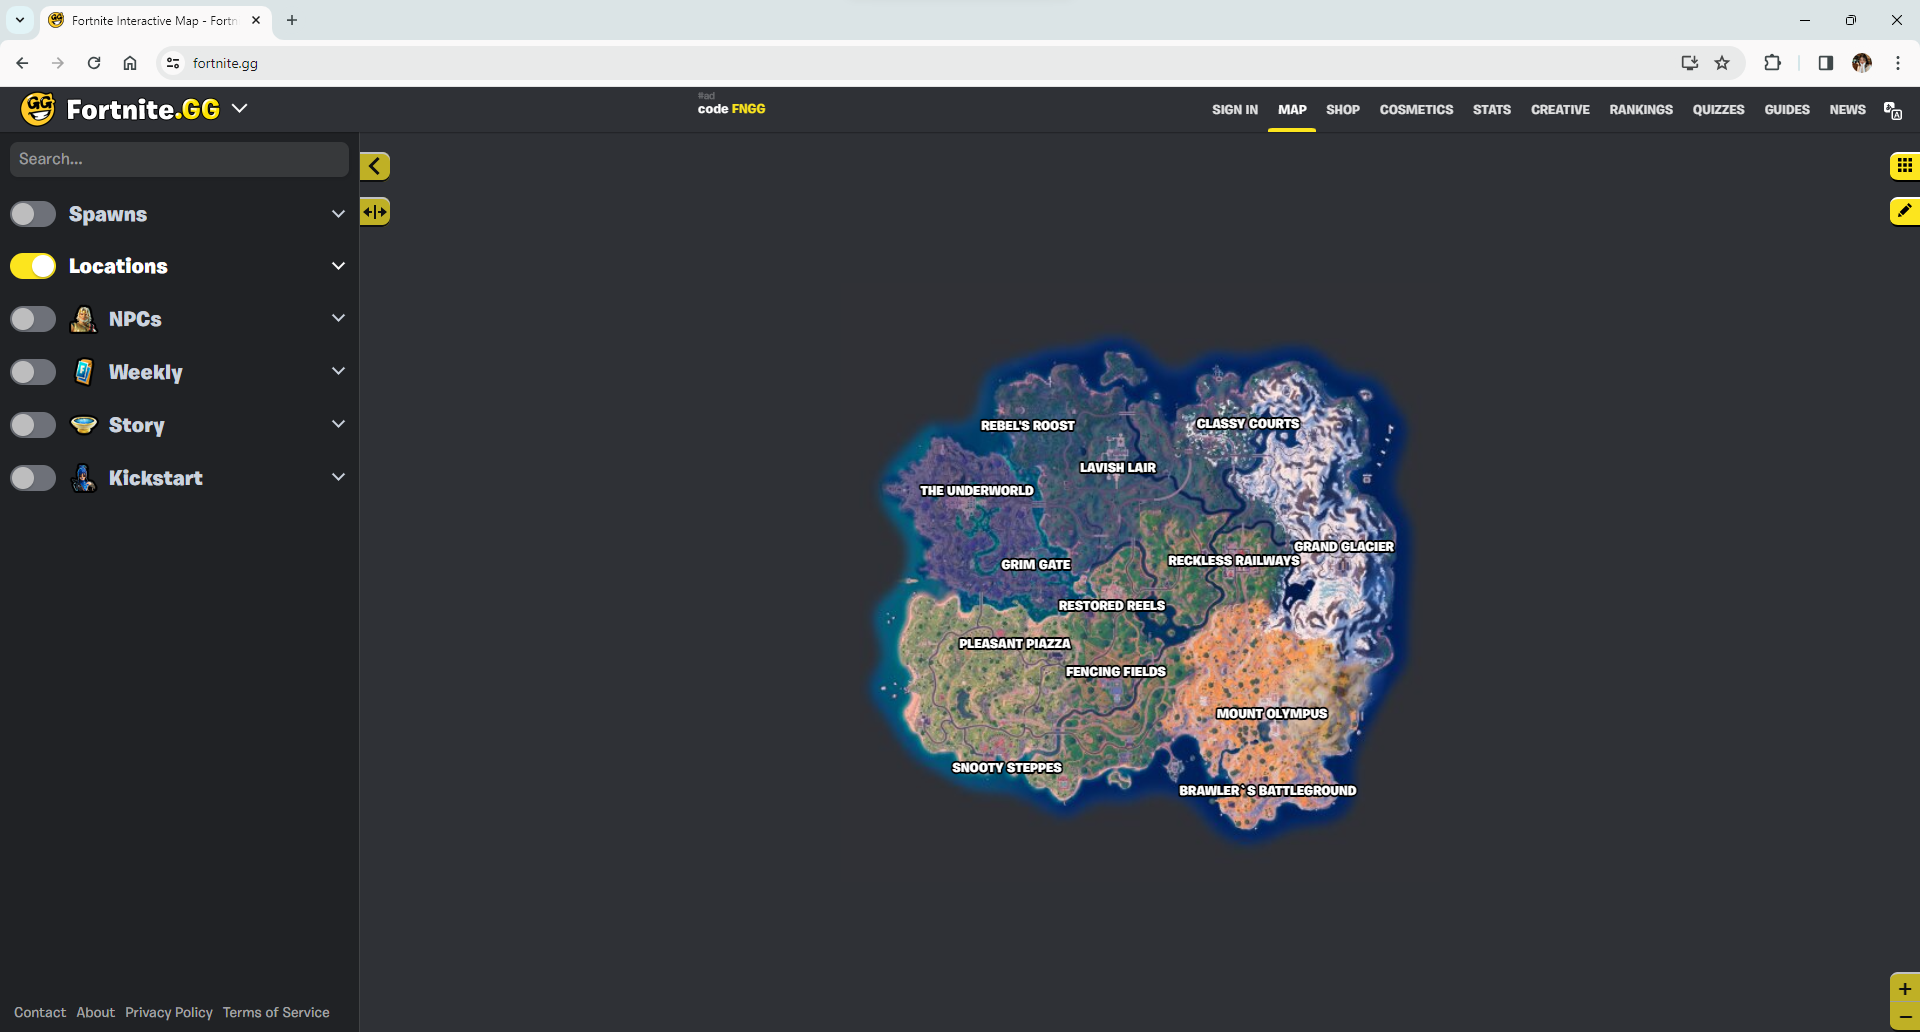This screenshot has height=1032, width=1920.
Task: Open the STATS nav tab
Action: coord(1492,110)
